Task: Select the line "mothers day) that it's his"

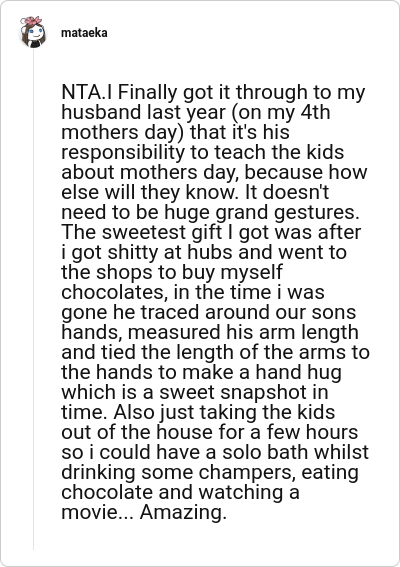Action: click(175, 132)
